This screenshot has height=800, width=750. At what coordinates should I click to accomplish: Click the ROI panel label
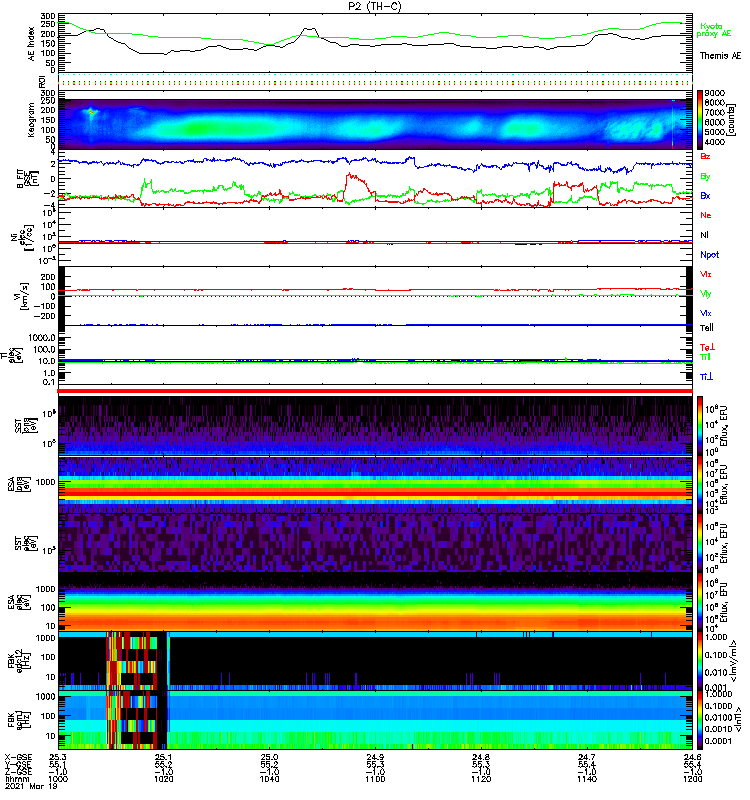42,82
